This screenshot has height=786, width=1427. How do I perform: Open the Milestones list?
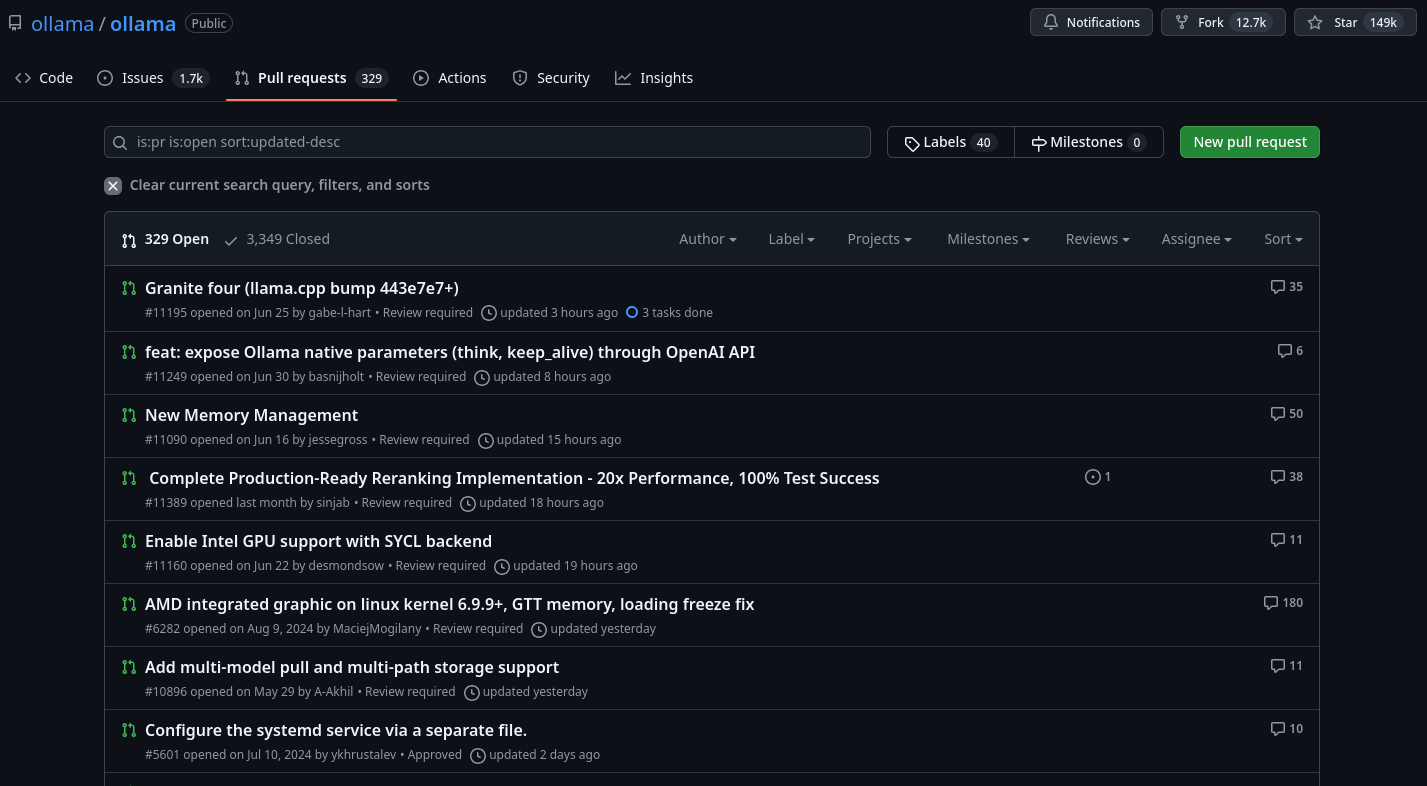click(x=1089, y=142)
